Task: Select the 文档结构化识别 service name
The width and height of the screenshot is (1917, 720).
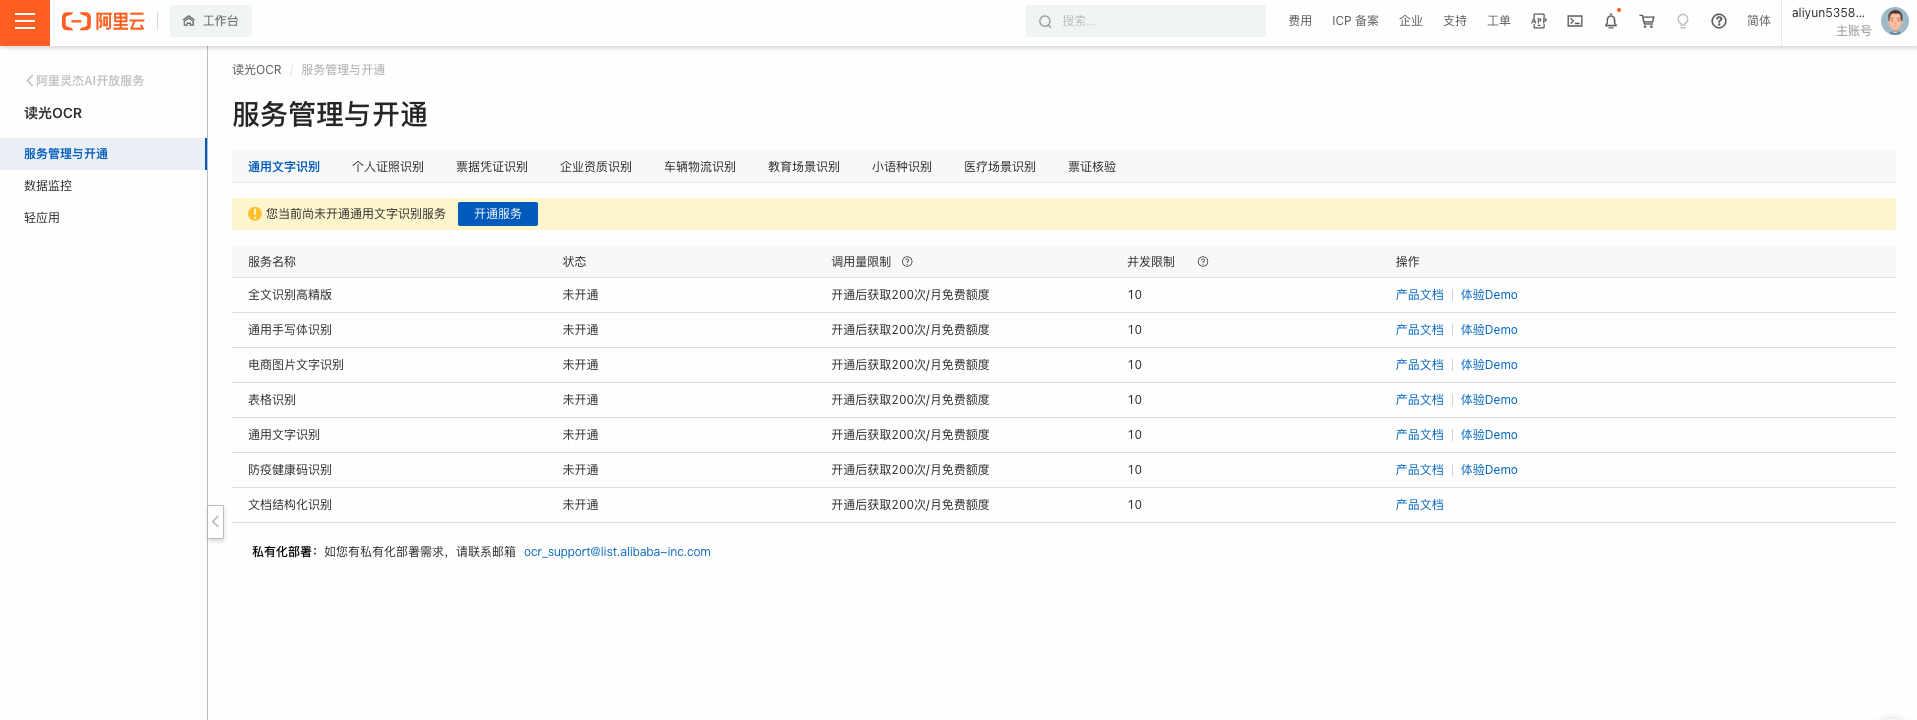Action: pos(290,505)
